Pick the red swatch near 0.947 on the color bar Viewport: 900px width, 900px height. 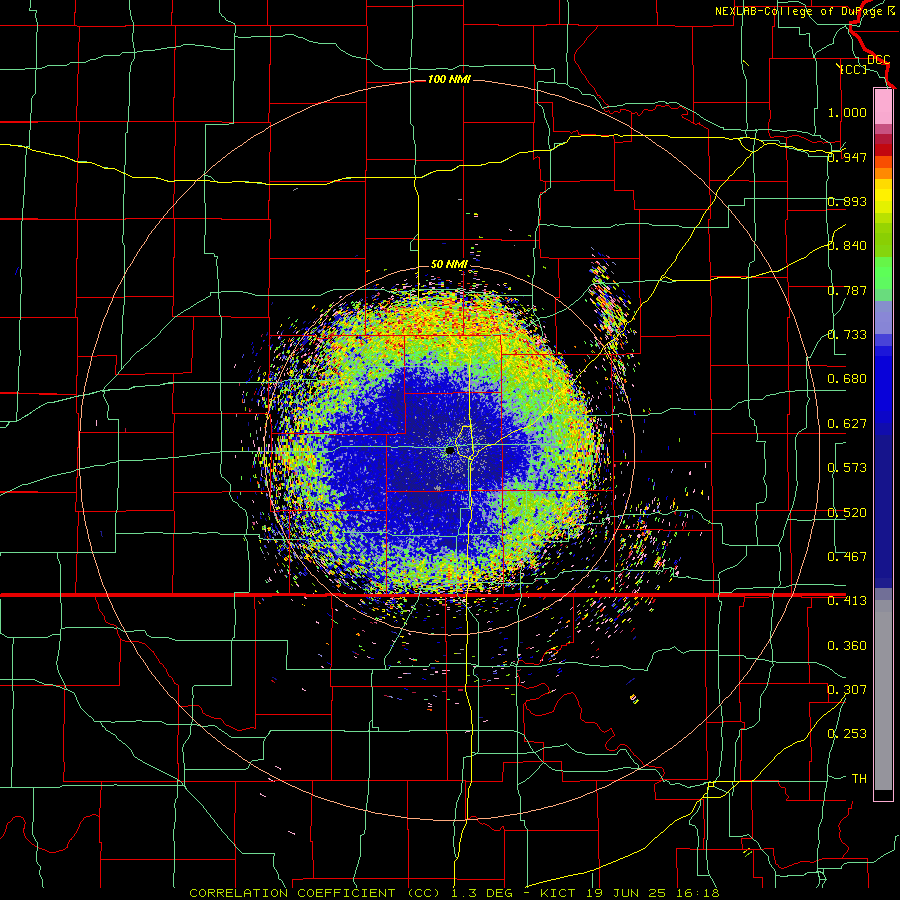coord(883,150)
